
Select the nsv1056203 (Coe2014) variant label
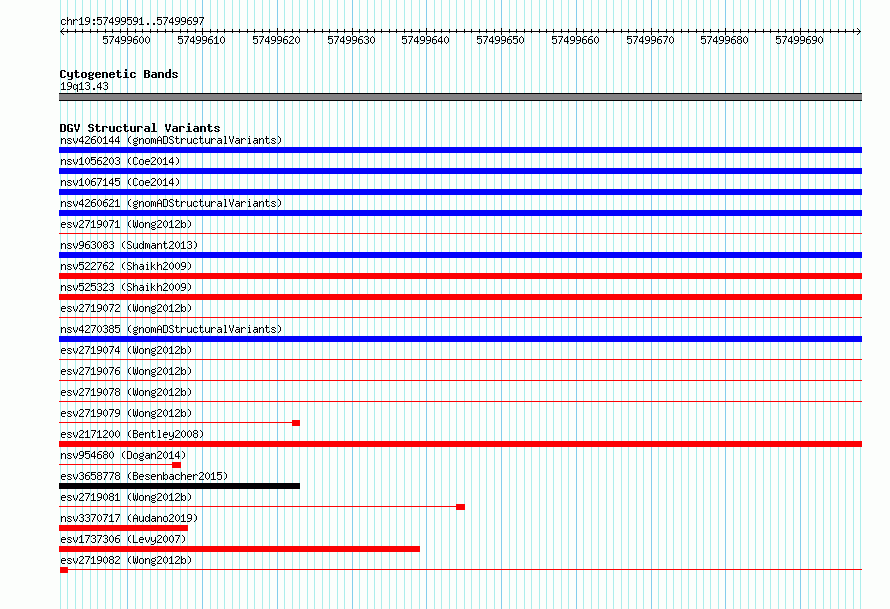pos(120,161)
